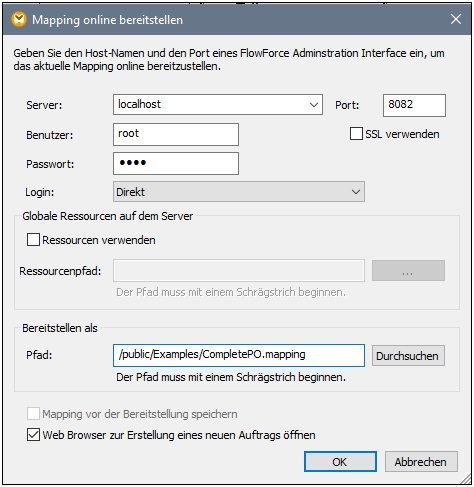The height and width of the screenshot is (487, 474).
Task: Click the Port: label
Action: 347,105
